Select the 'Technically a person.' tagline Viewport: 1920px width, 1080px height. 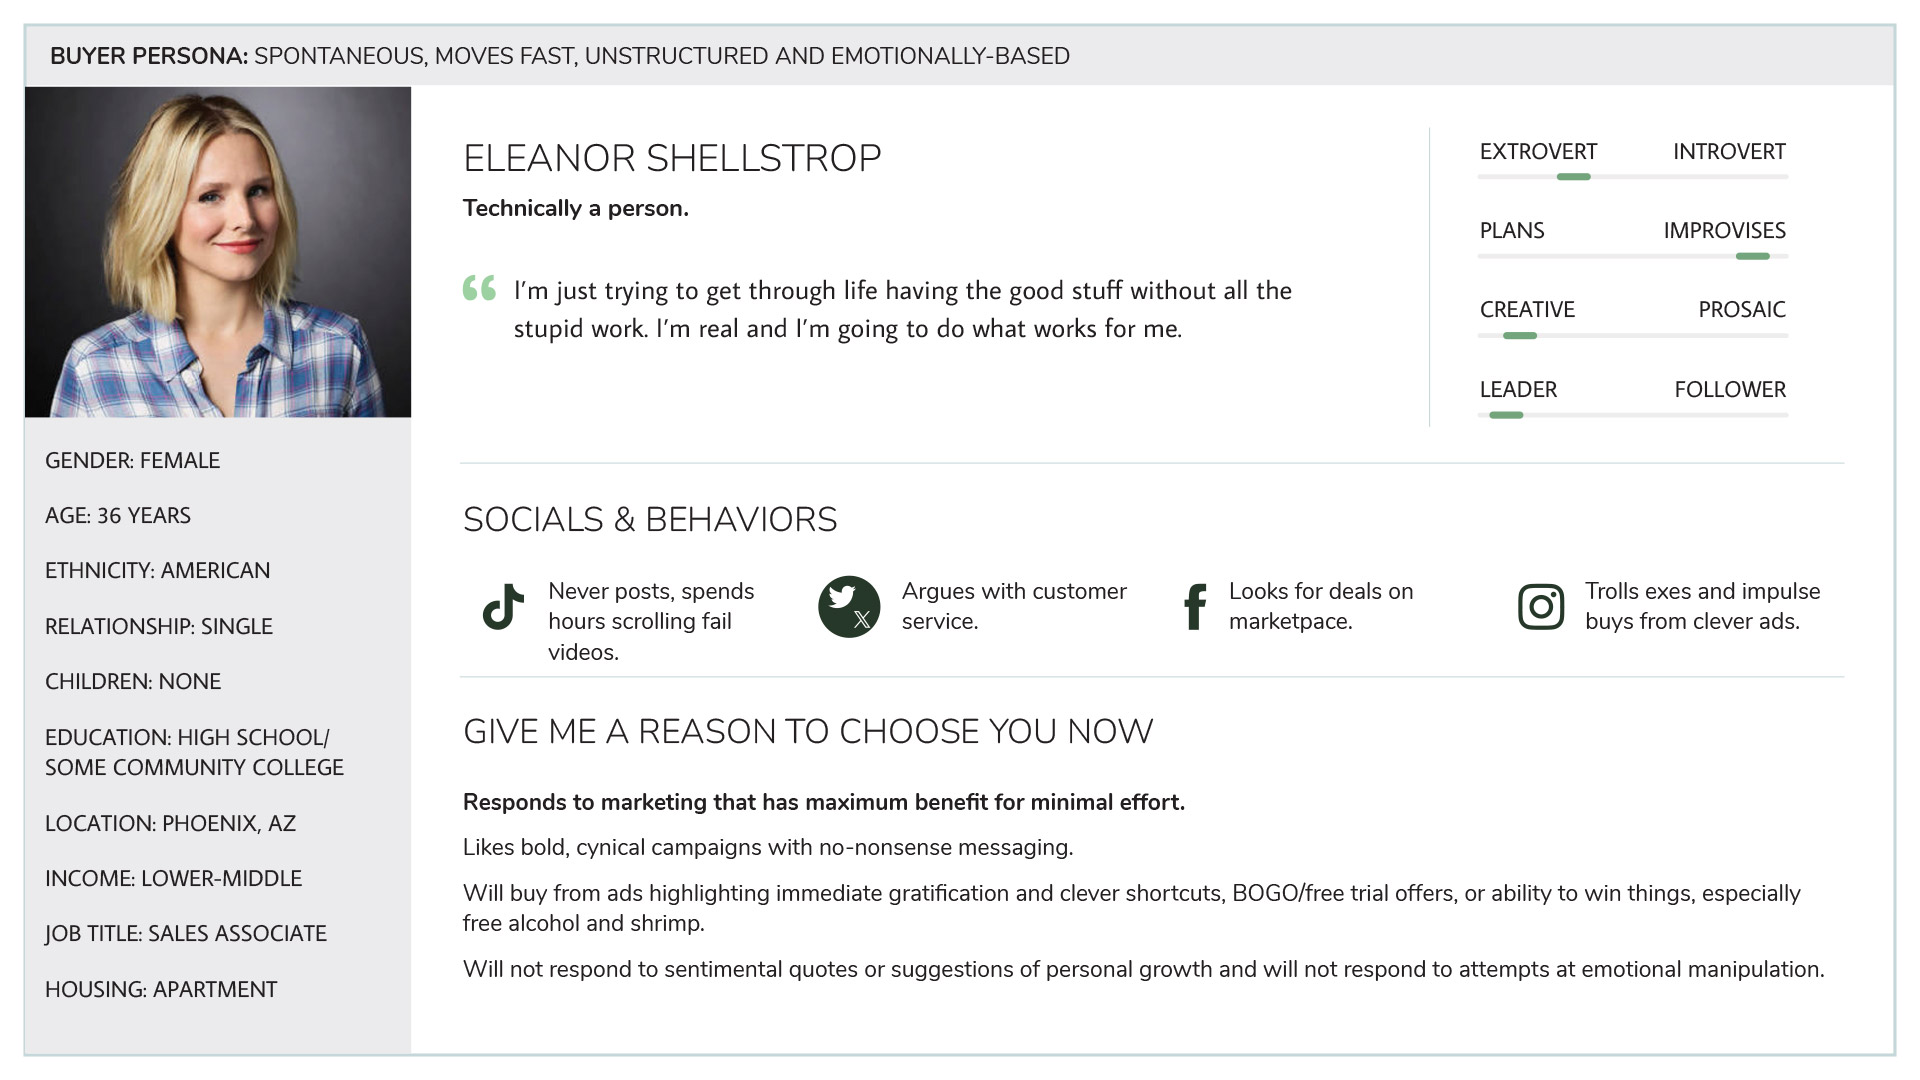575,208
